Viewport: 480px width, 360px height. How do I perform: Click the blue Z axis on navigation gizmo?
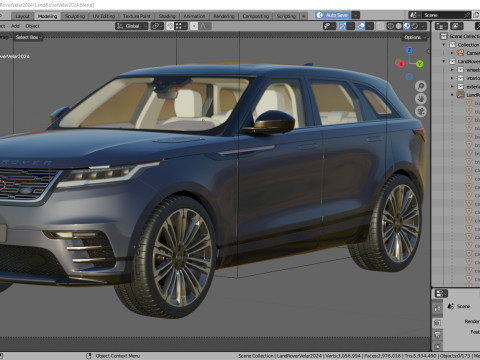click(x=409, y=50)
